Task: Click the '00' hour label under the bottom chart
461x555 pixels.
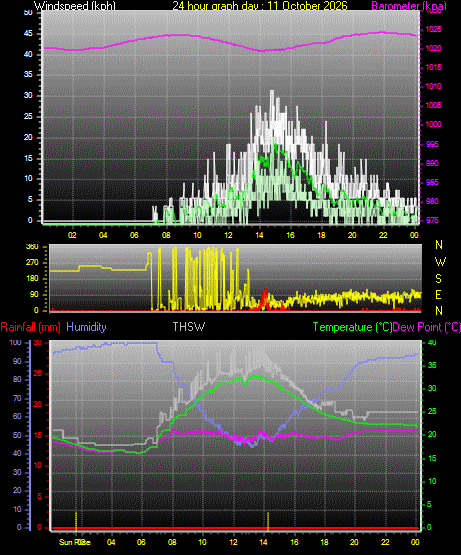Action: point(415,542)
